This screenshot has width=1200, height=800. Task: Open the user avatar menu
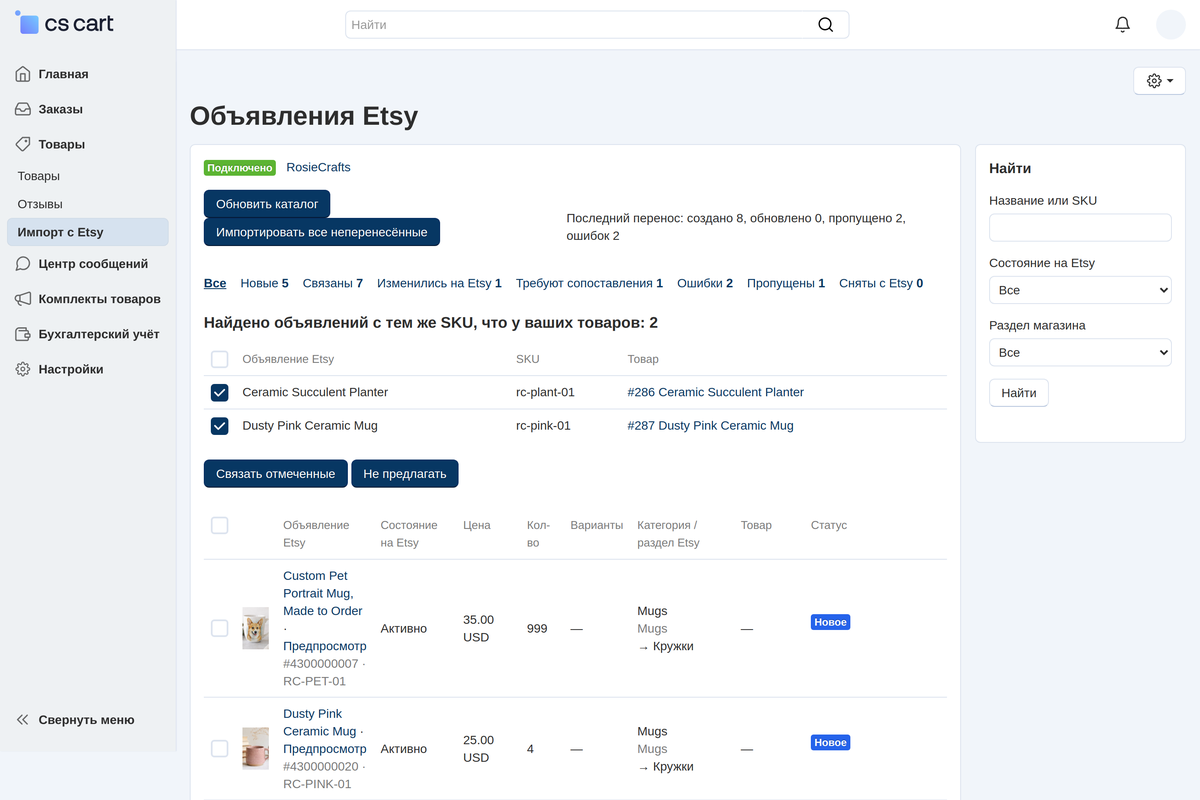[1171, 25]
